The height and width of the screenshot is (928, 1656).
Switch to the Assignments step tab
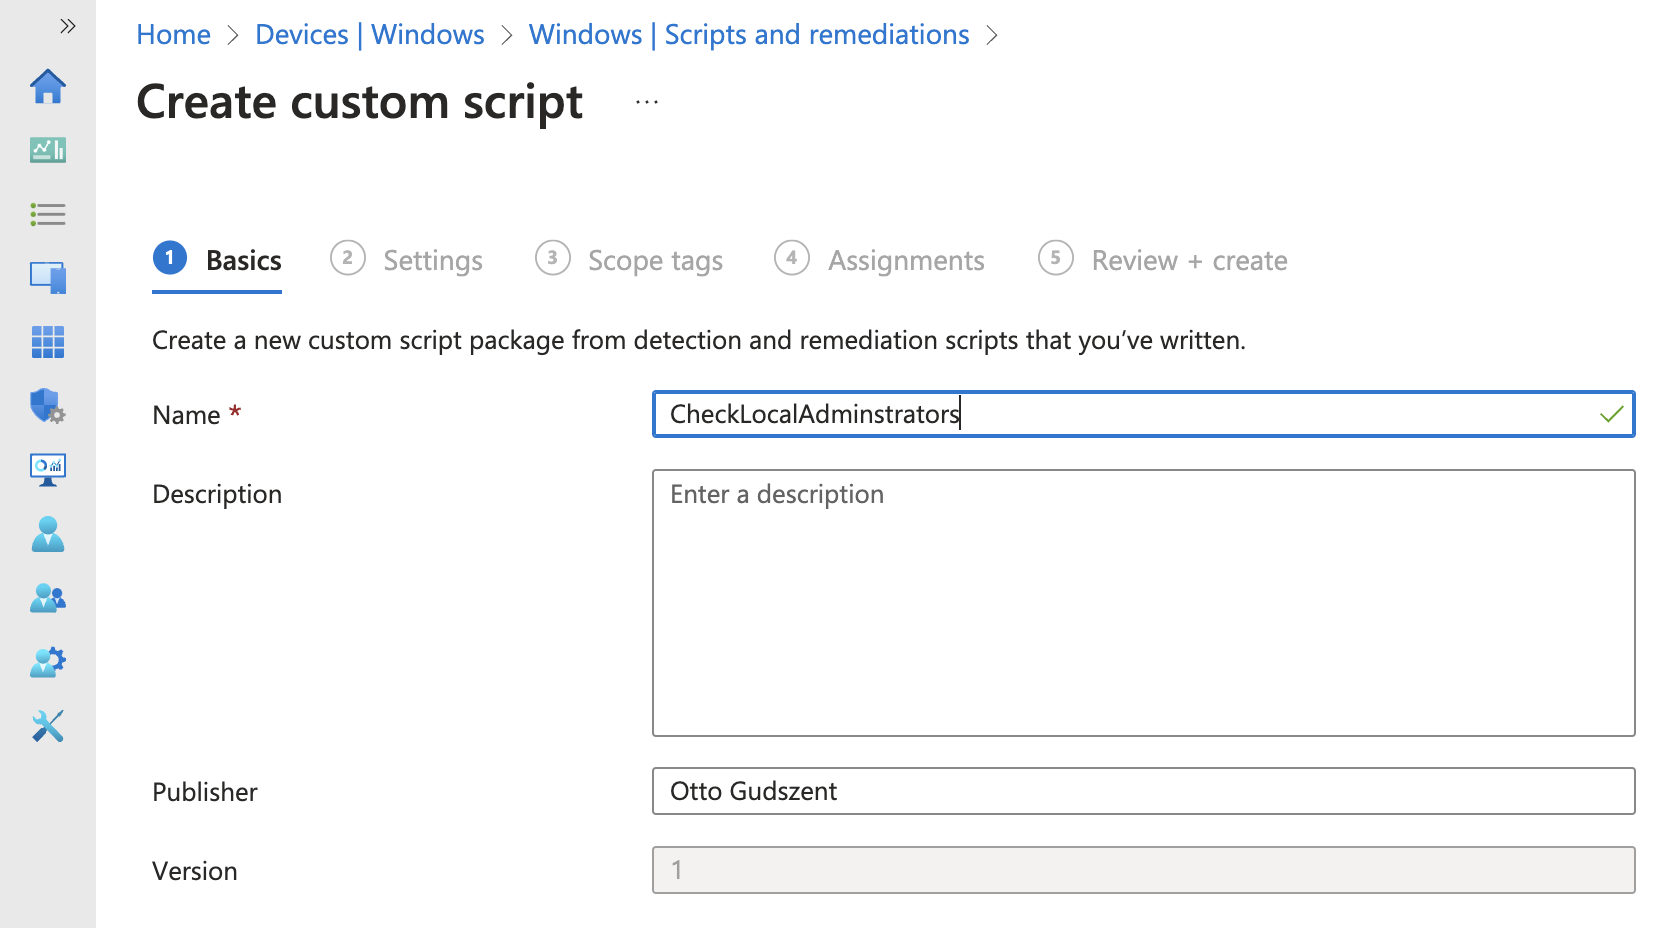pyautogui.click(x=880, y=260)
